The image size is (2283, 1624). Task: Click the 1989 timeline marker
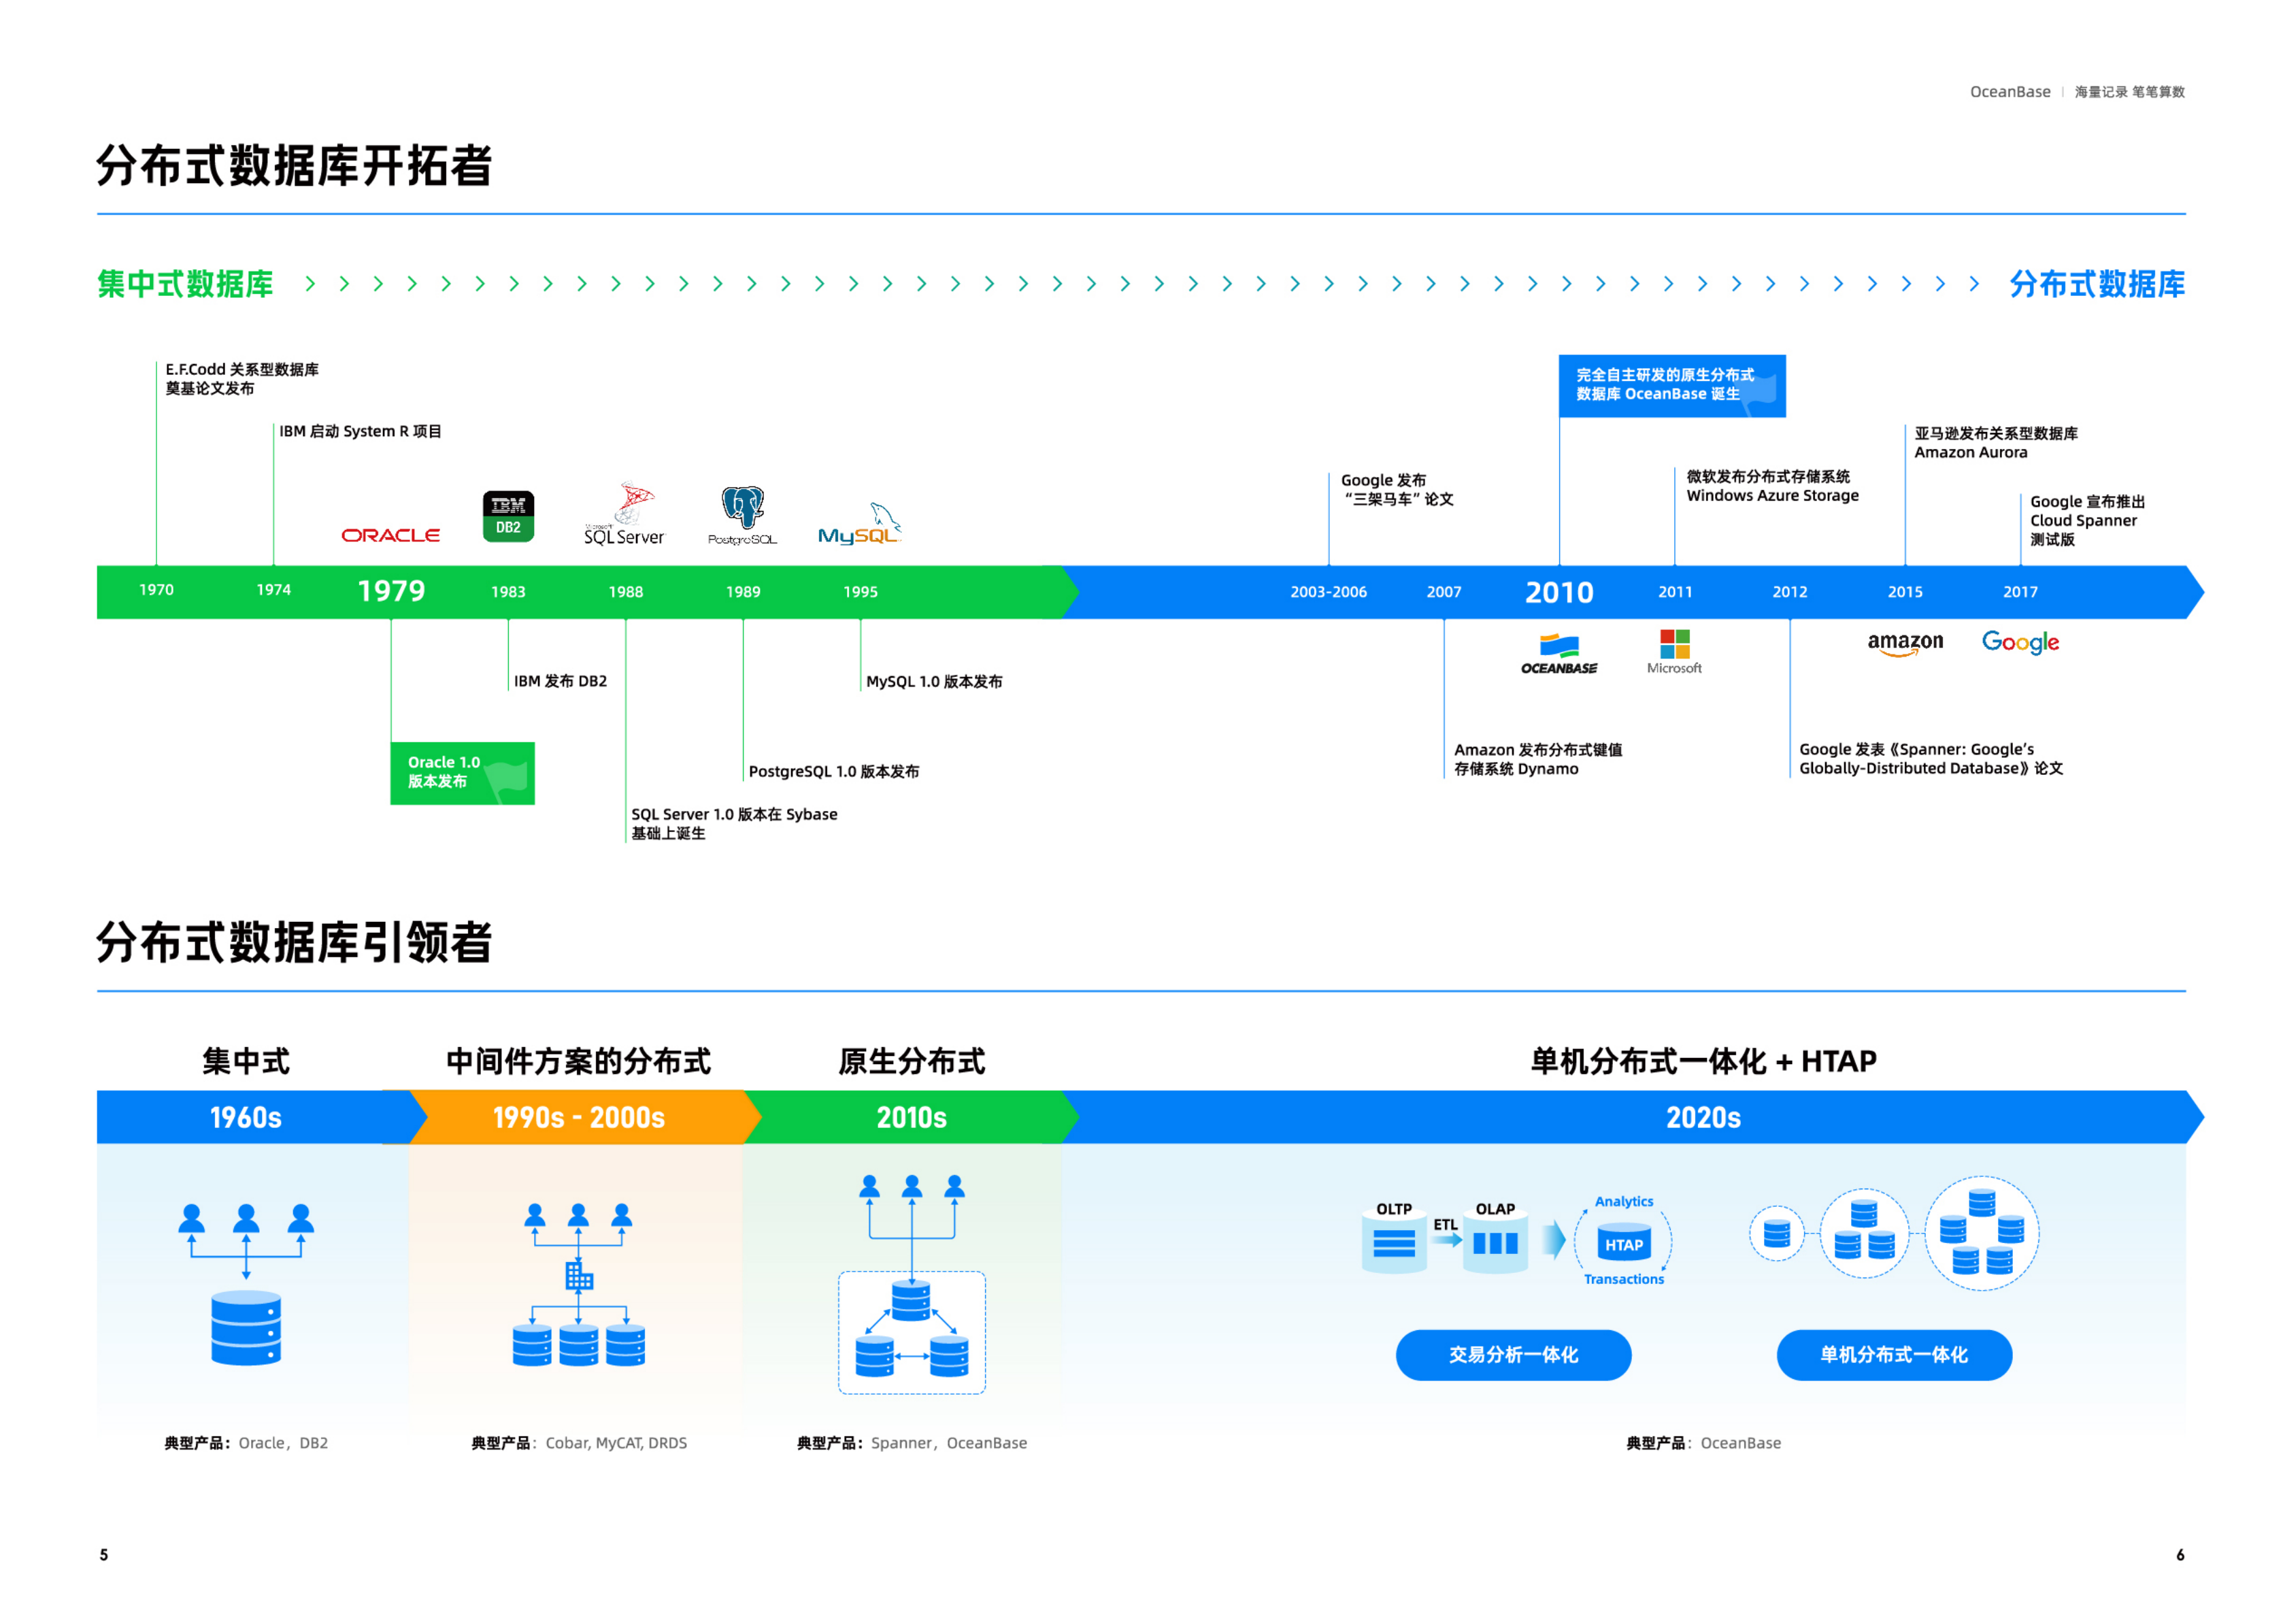coord(743,592)
